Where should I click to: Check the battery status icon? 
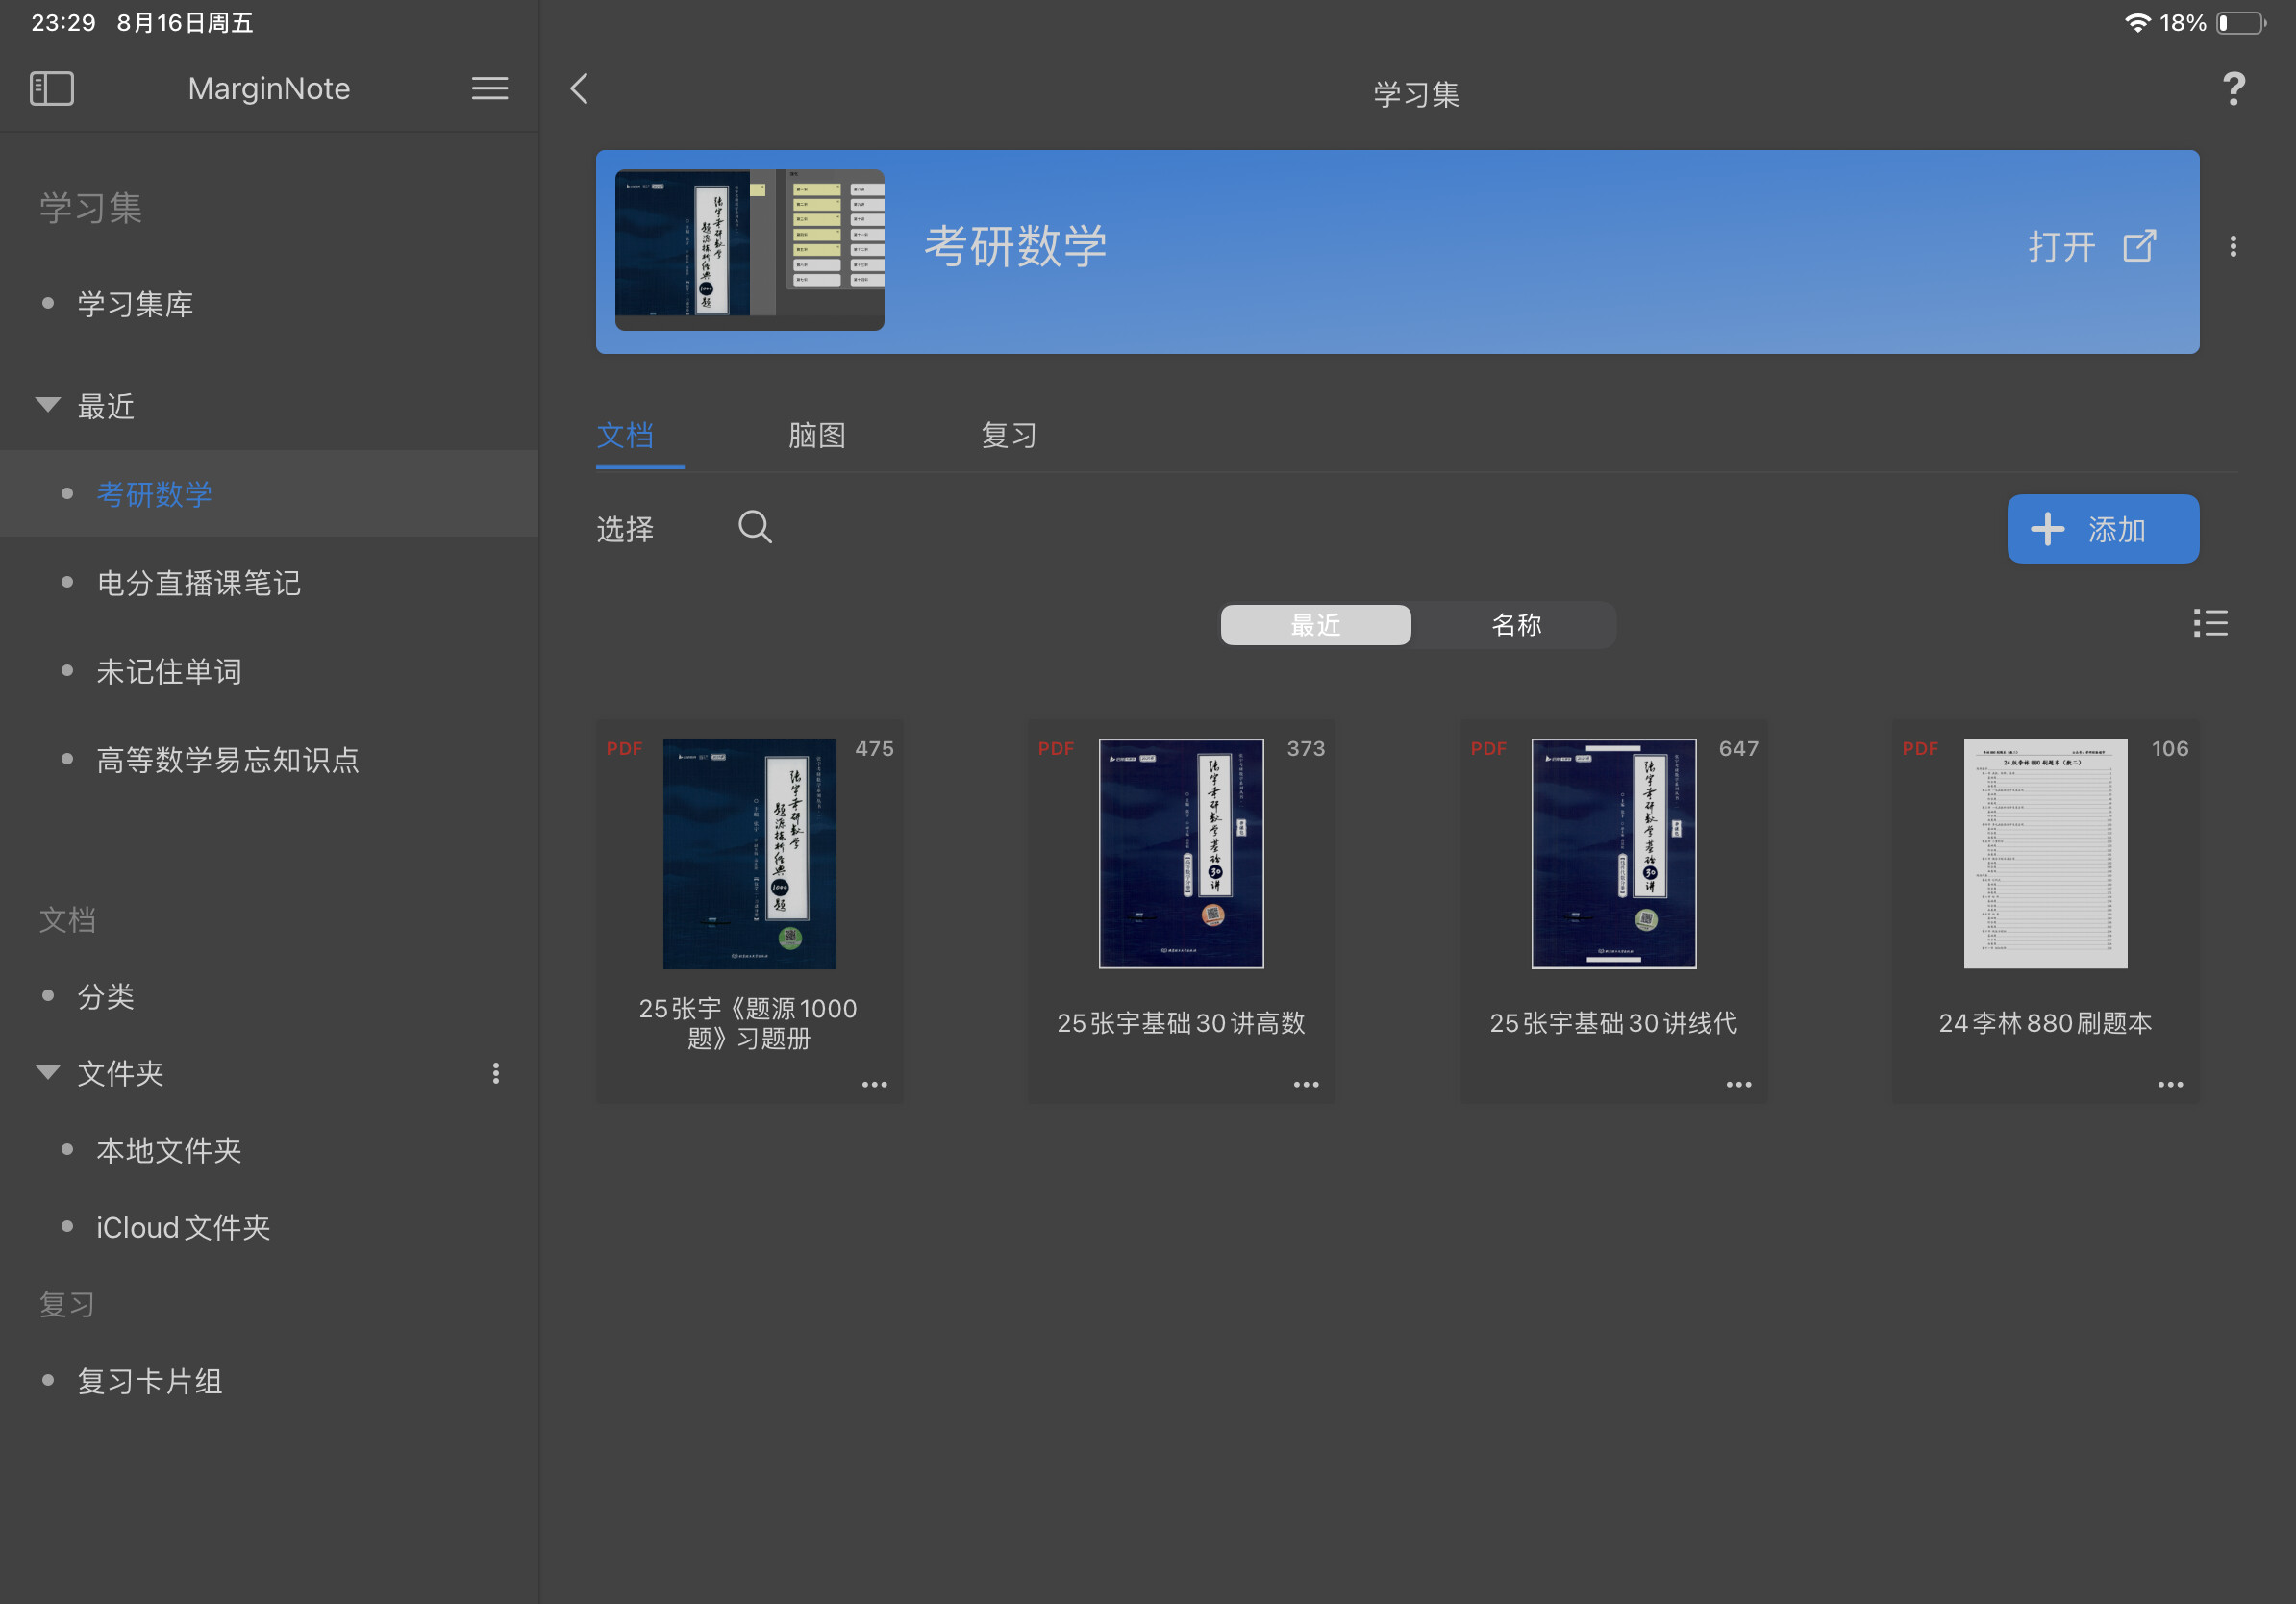pos(2241,22)
